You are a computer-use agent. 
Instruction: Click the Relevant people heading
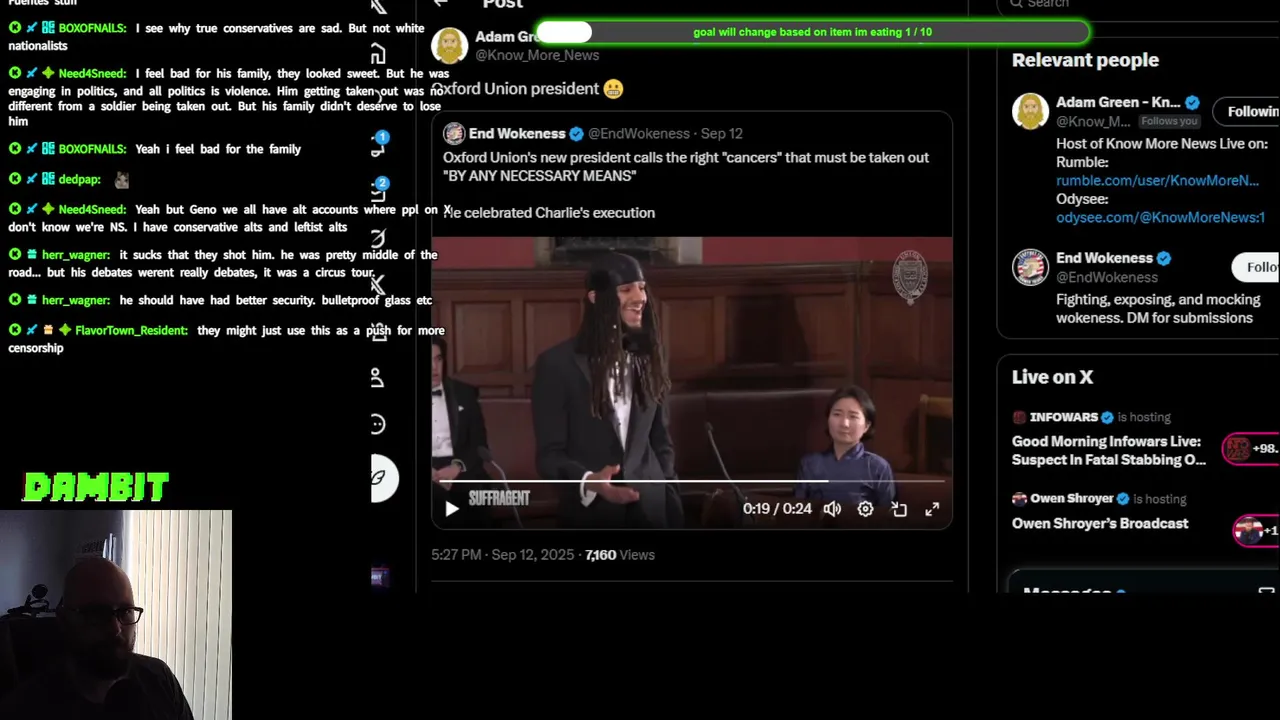click(1085, 60)
